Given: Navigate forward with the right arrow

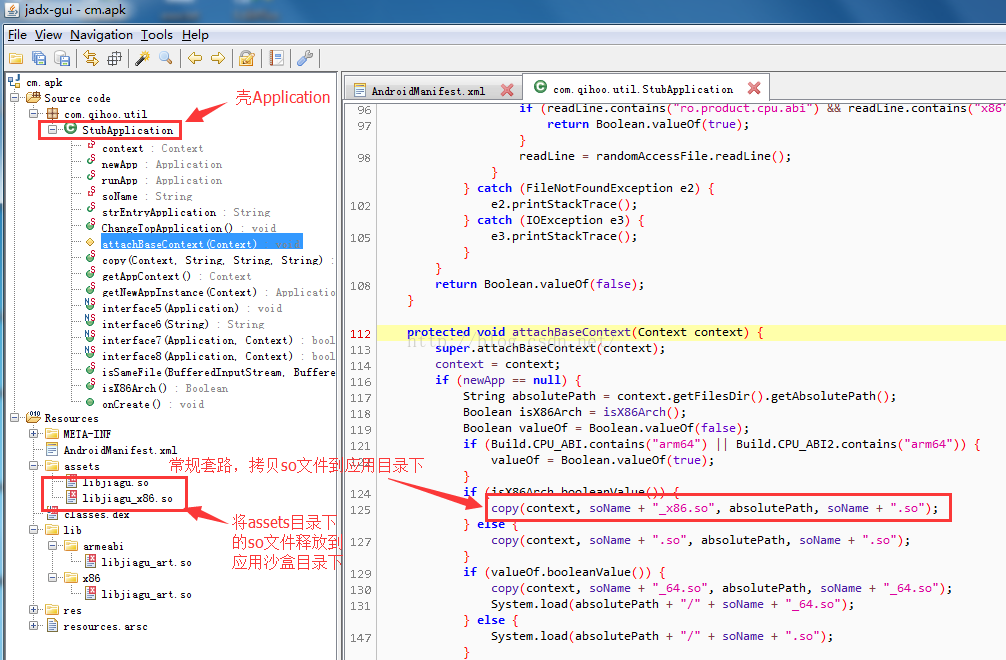Looking at the screenshot, I should 218,59.
